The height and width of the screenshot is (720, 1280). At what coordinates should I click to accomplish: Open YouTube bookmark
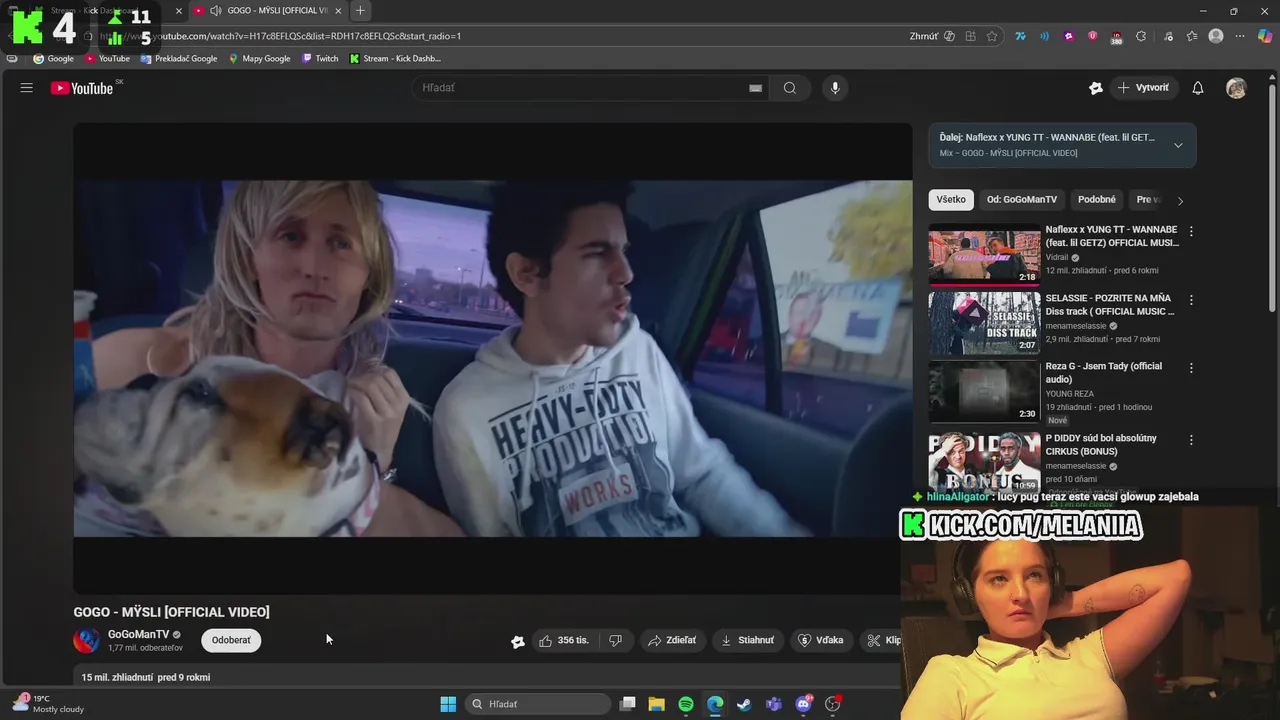[x=108, y=59]
